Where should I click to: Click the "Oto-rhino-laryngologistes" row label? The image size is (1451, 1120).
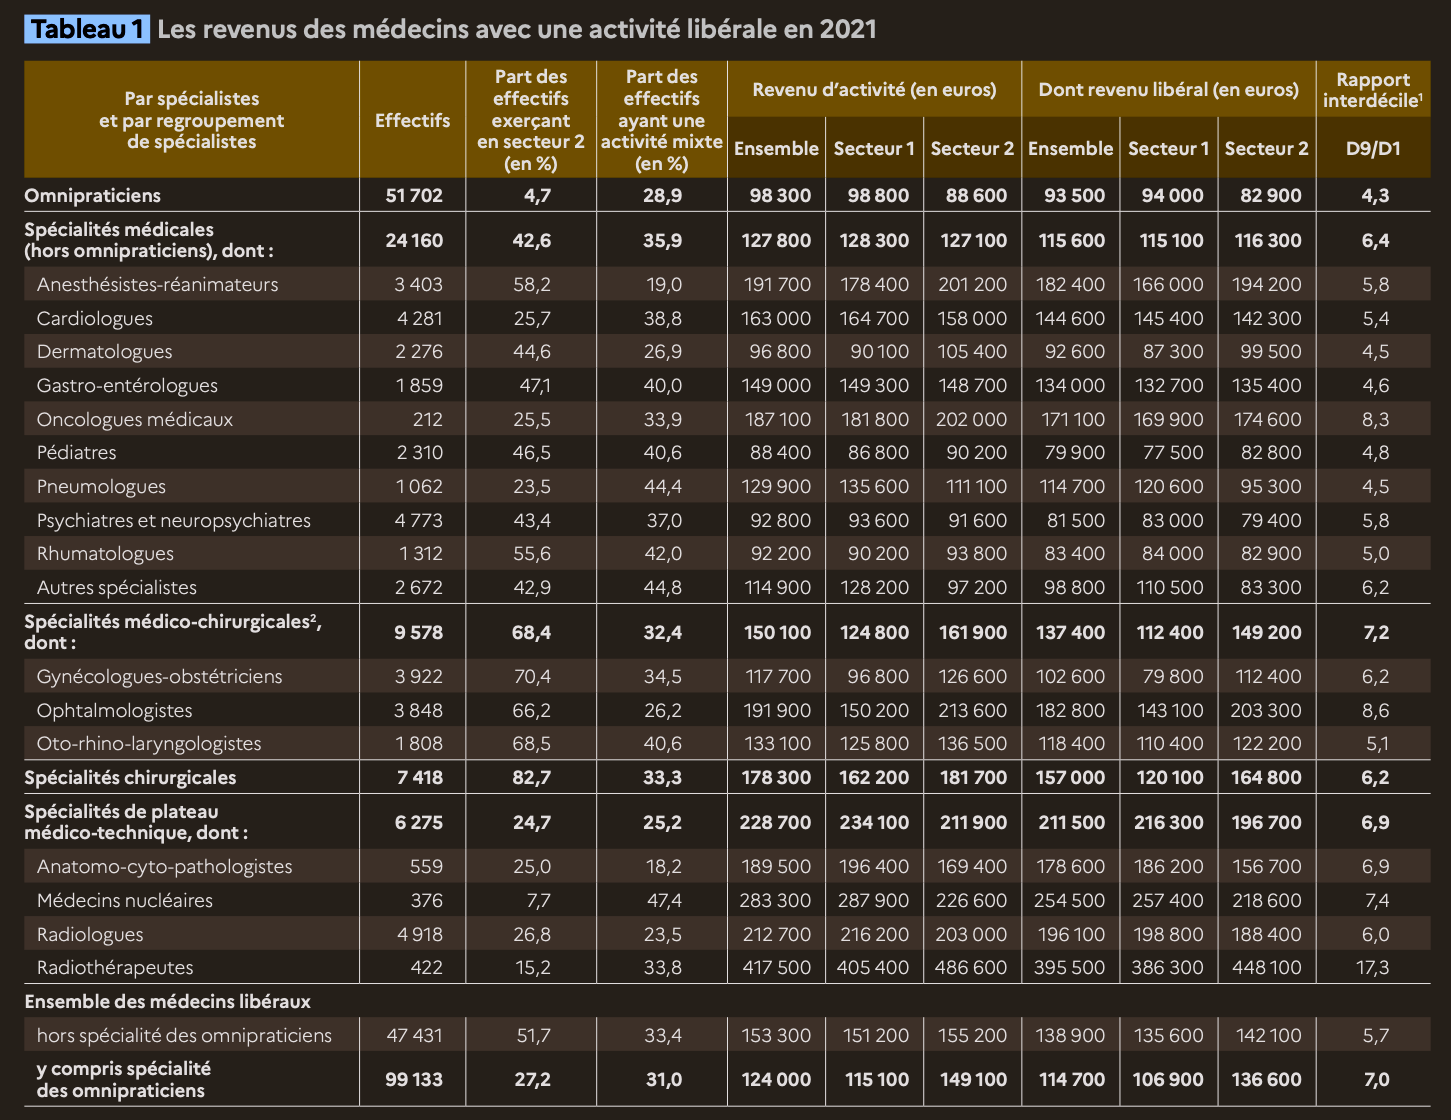(149, 743)
